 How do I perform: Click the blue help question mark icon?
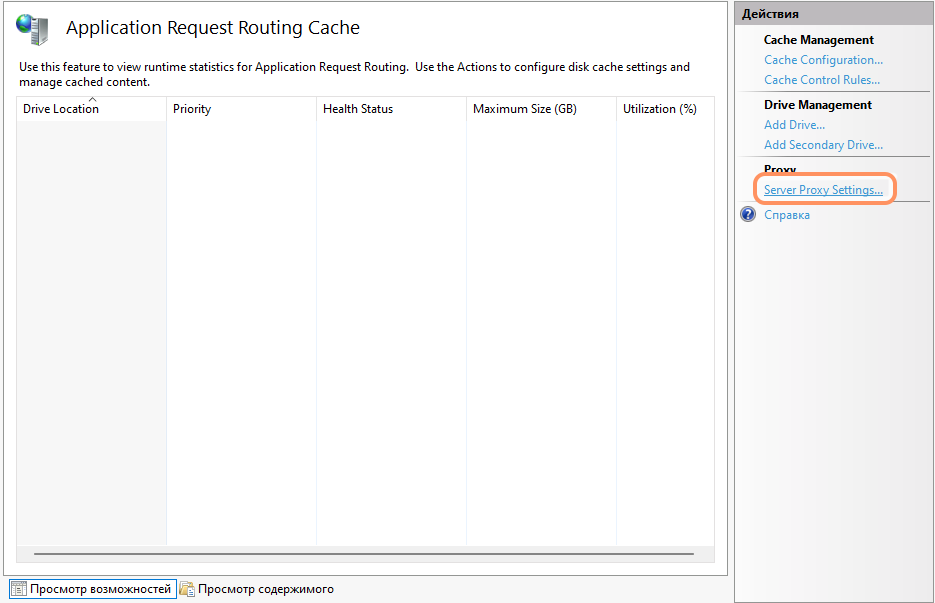pyautogui.click(x=748, y=215)
